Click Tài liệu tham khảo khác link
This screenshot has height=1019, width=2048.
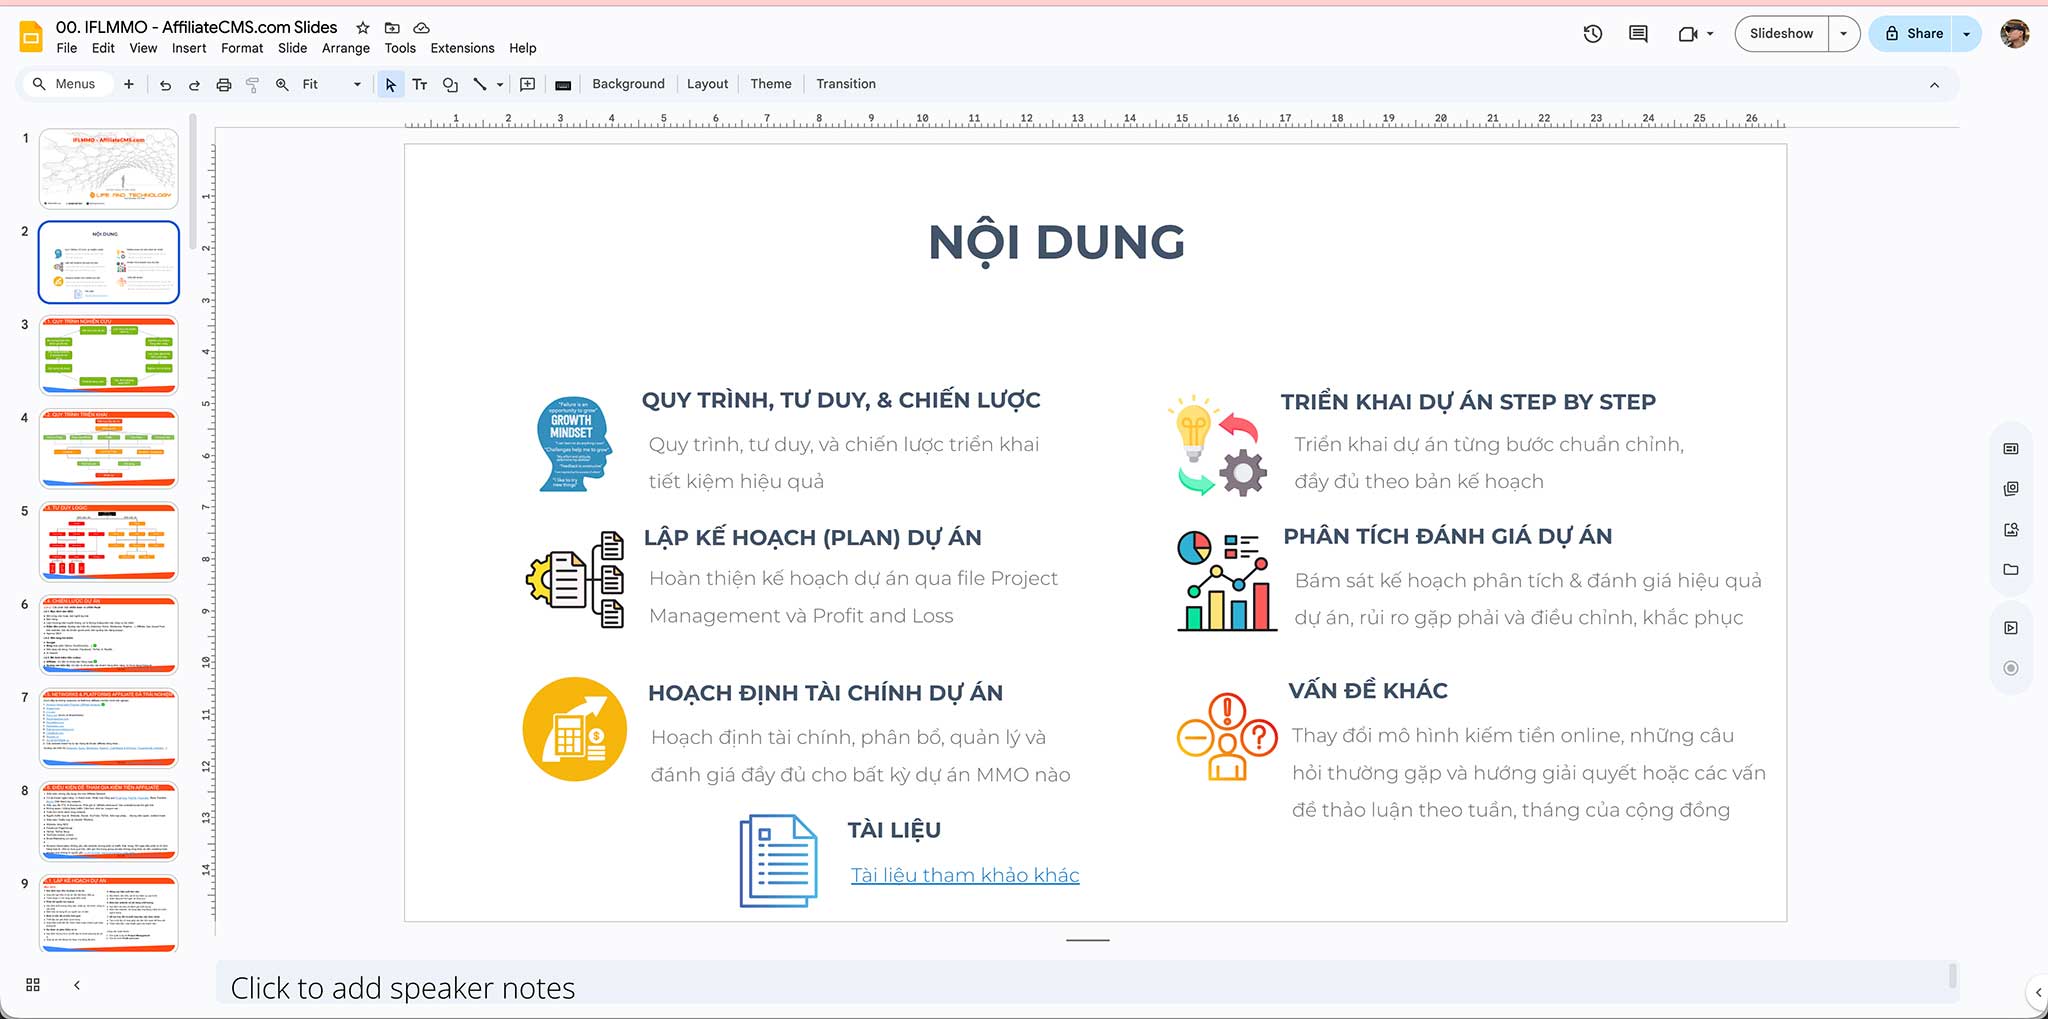[x=965, y=875]
